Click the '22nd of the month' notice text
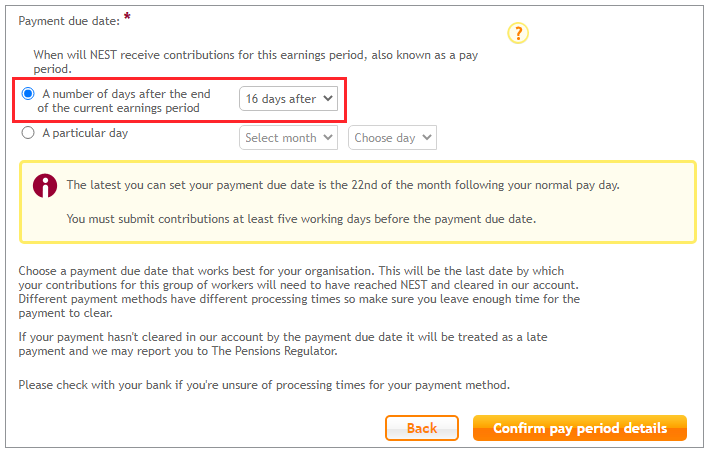The image size is (708, 452). (x=401, y=185)
